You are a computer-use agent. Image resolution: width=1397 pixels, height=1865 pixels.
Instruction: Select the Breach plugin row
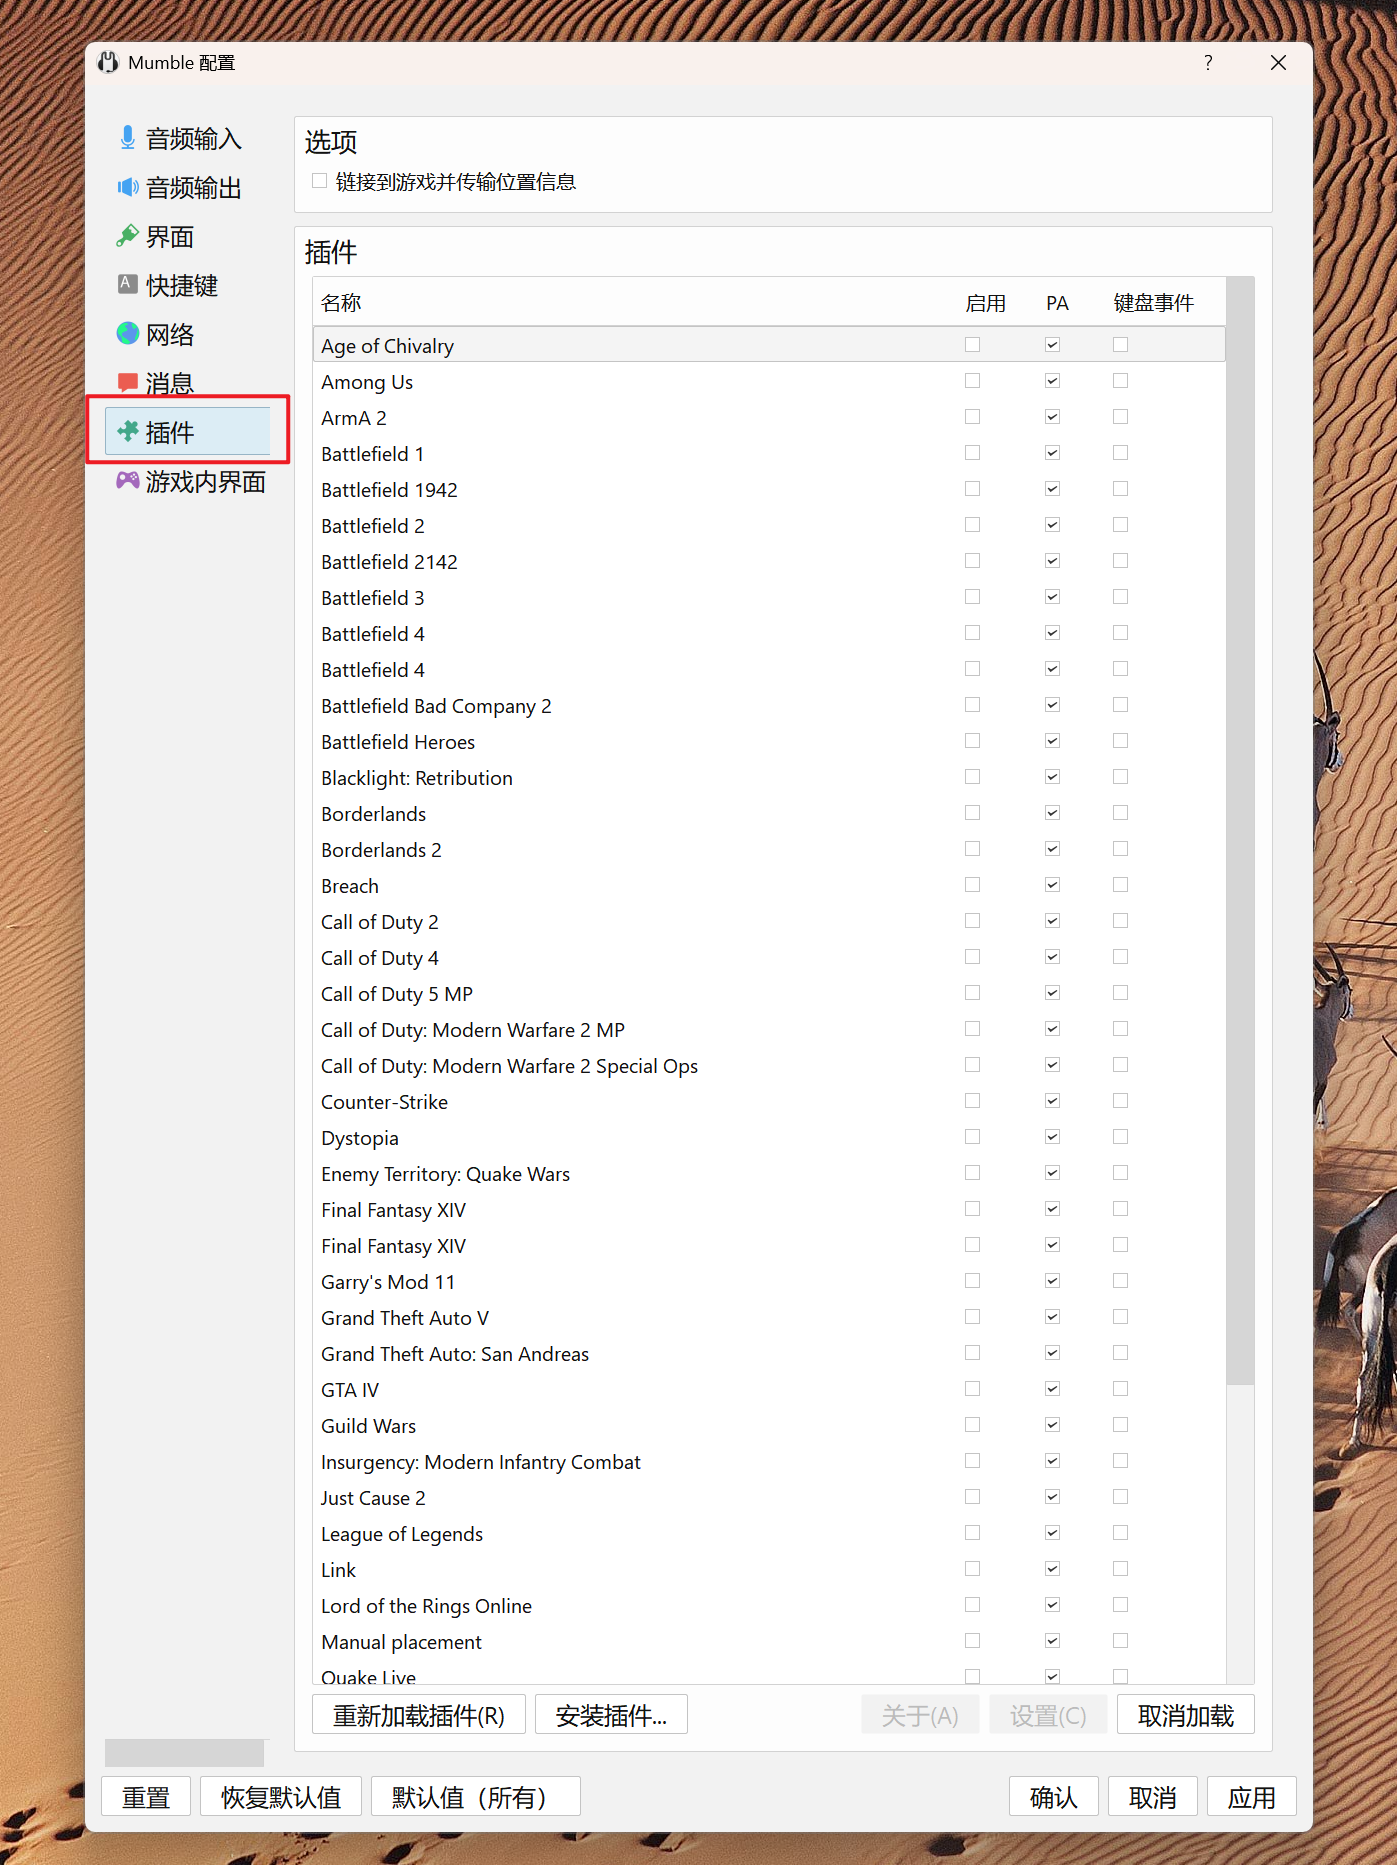click(x=769, y=886)
